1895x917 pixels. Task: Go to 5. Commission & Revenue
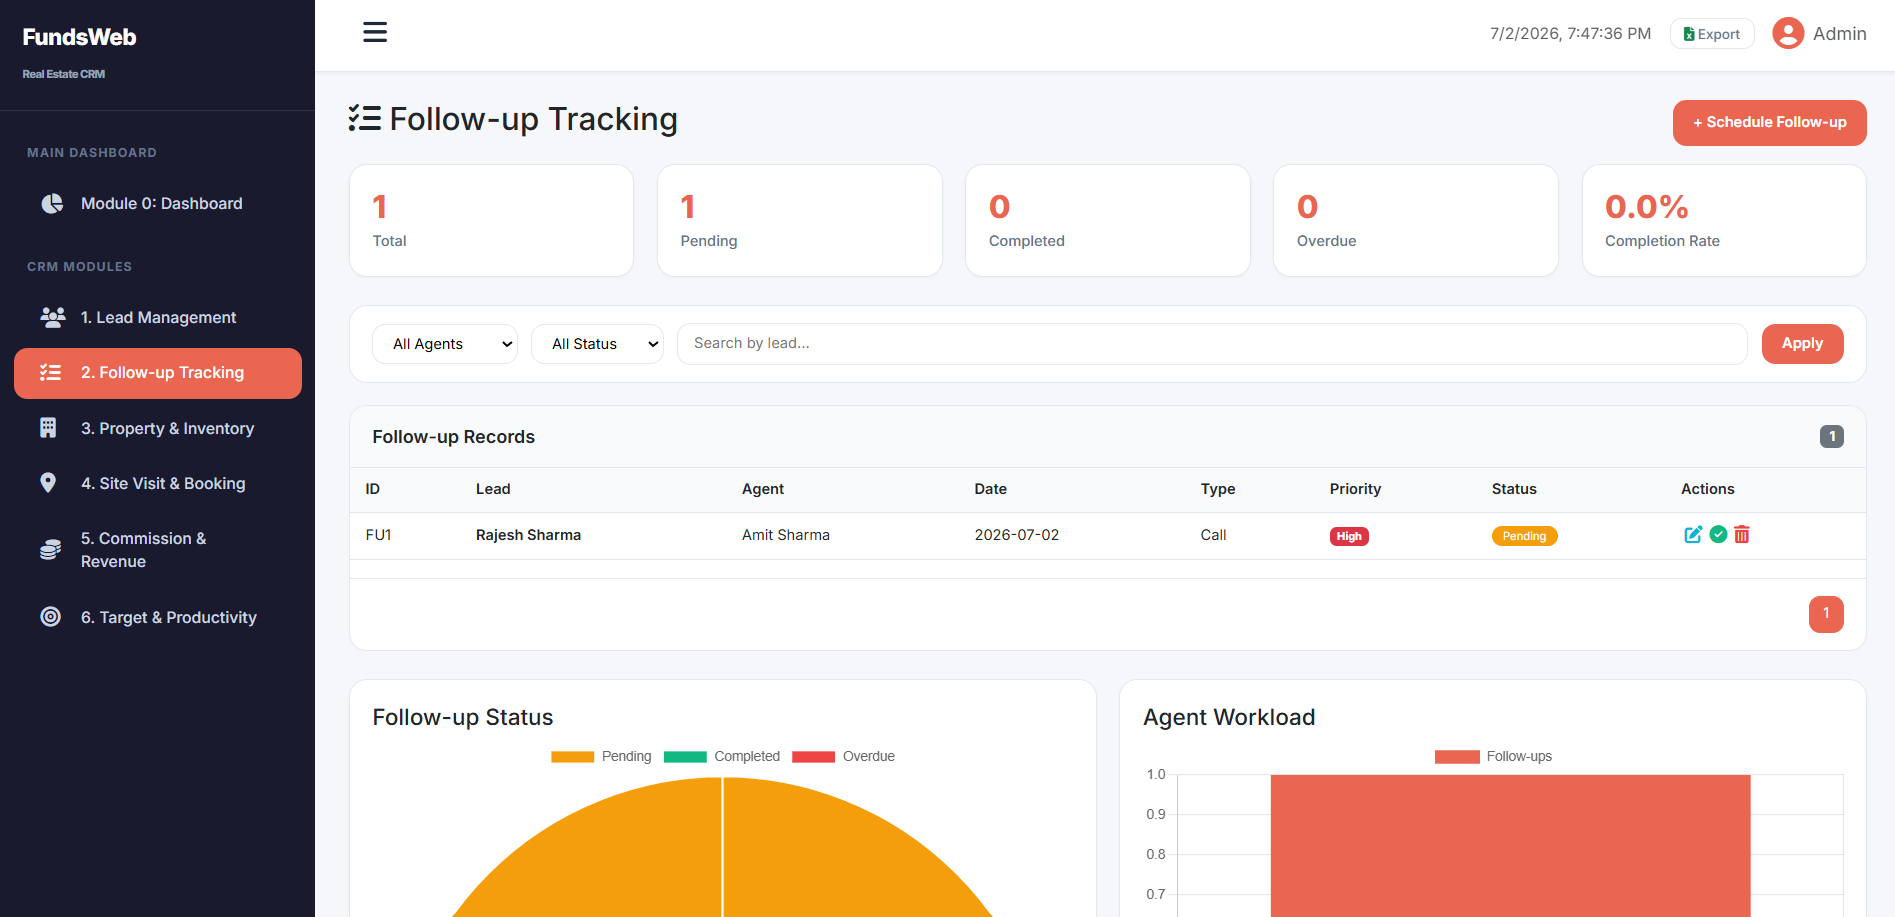coord(158,550)
